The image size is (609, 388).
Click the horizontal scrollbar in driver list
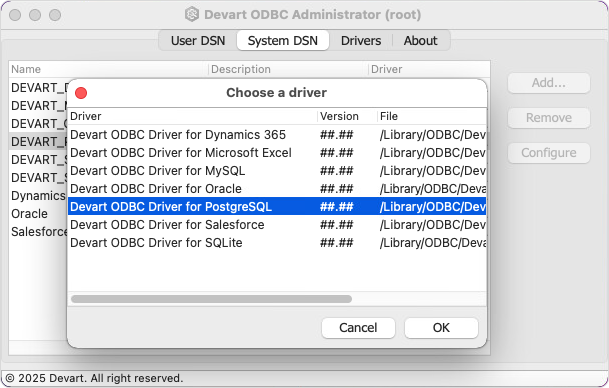211,299
